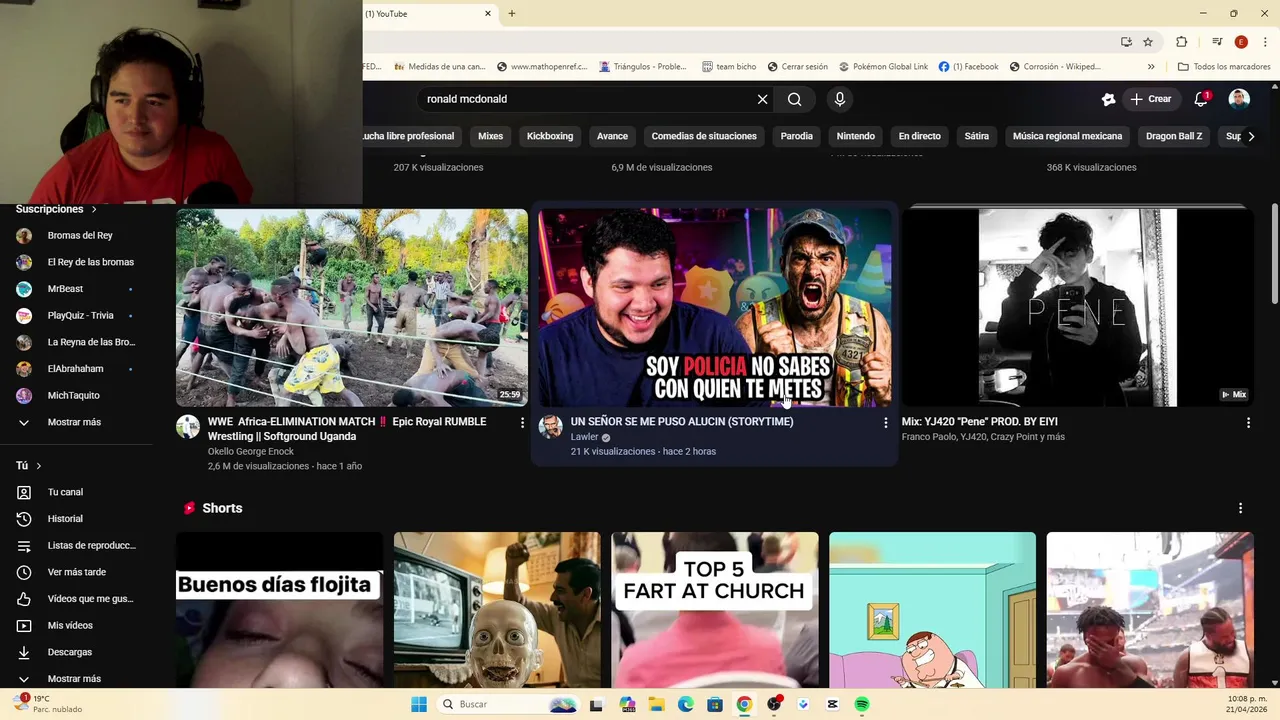Open the Buenos días flojita short
This screenshot has width=1280, height=720.
pos(279,610)
